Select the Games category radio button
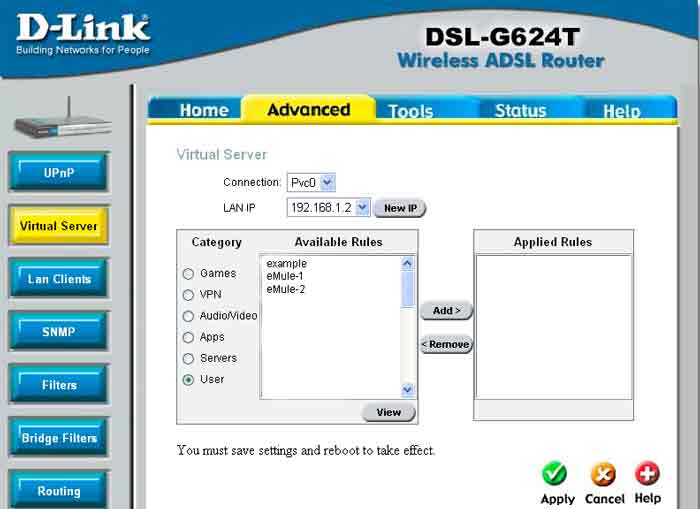 188,274
